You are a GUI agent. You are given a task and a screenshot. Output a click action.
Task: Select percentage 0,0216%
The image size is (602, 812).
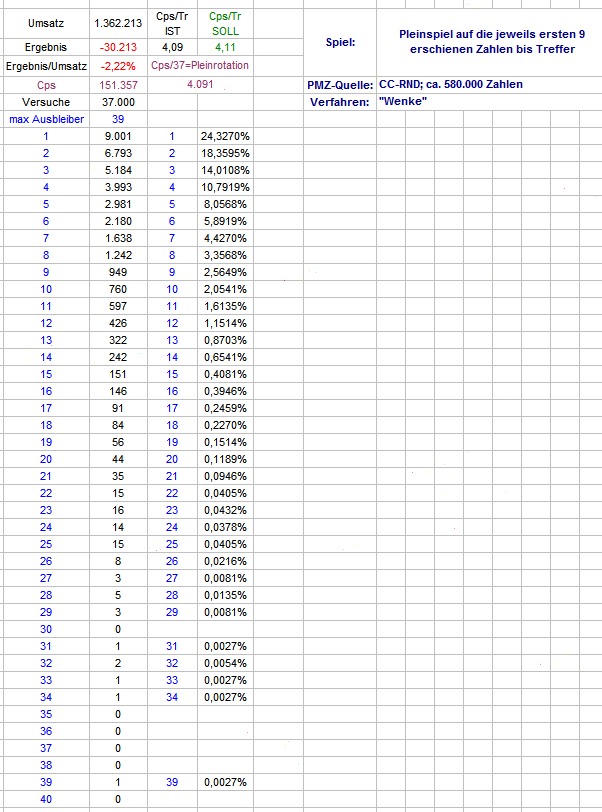pos(225,561)
